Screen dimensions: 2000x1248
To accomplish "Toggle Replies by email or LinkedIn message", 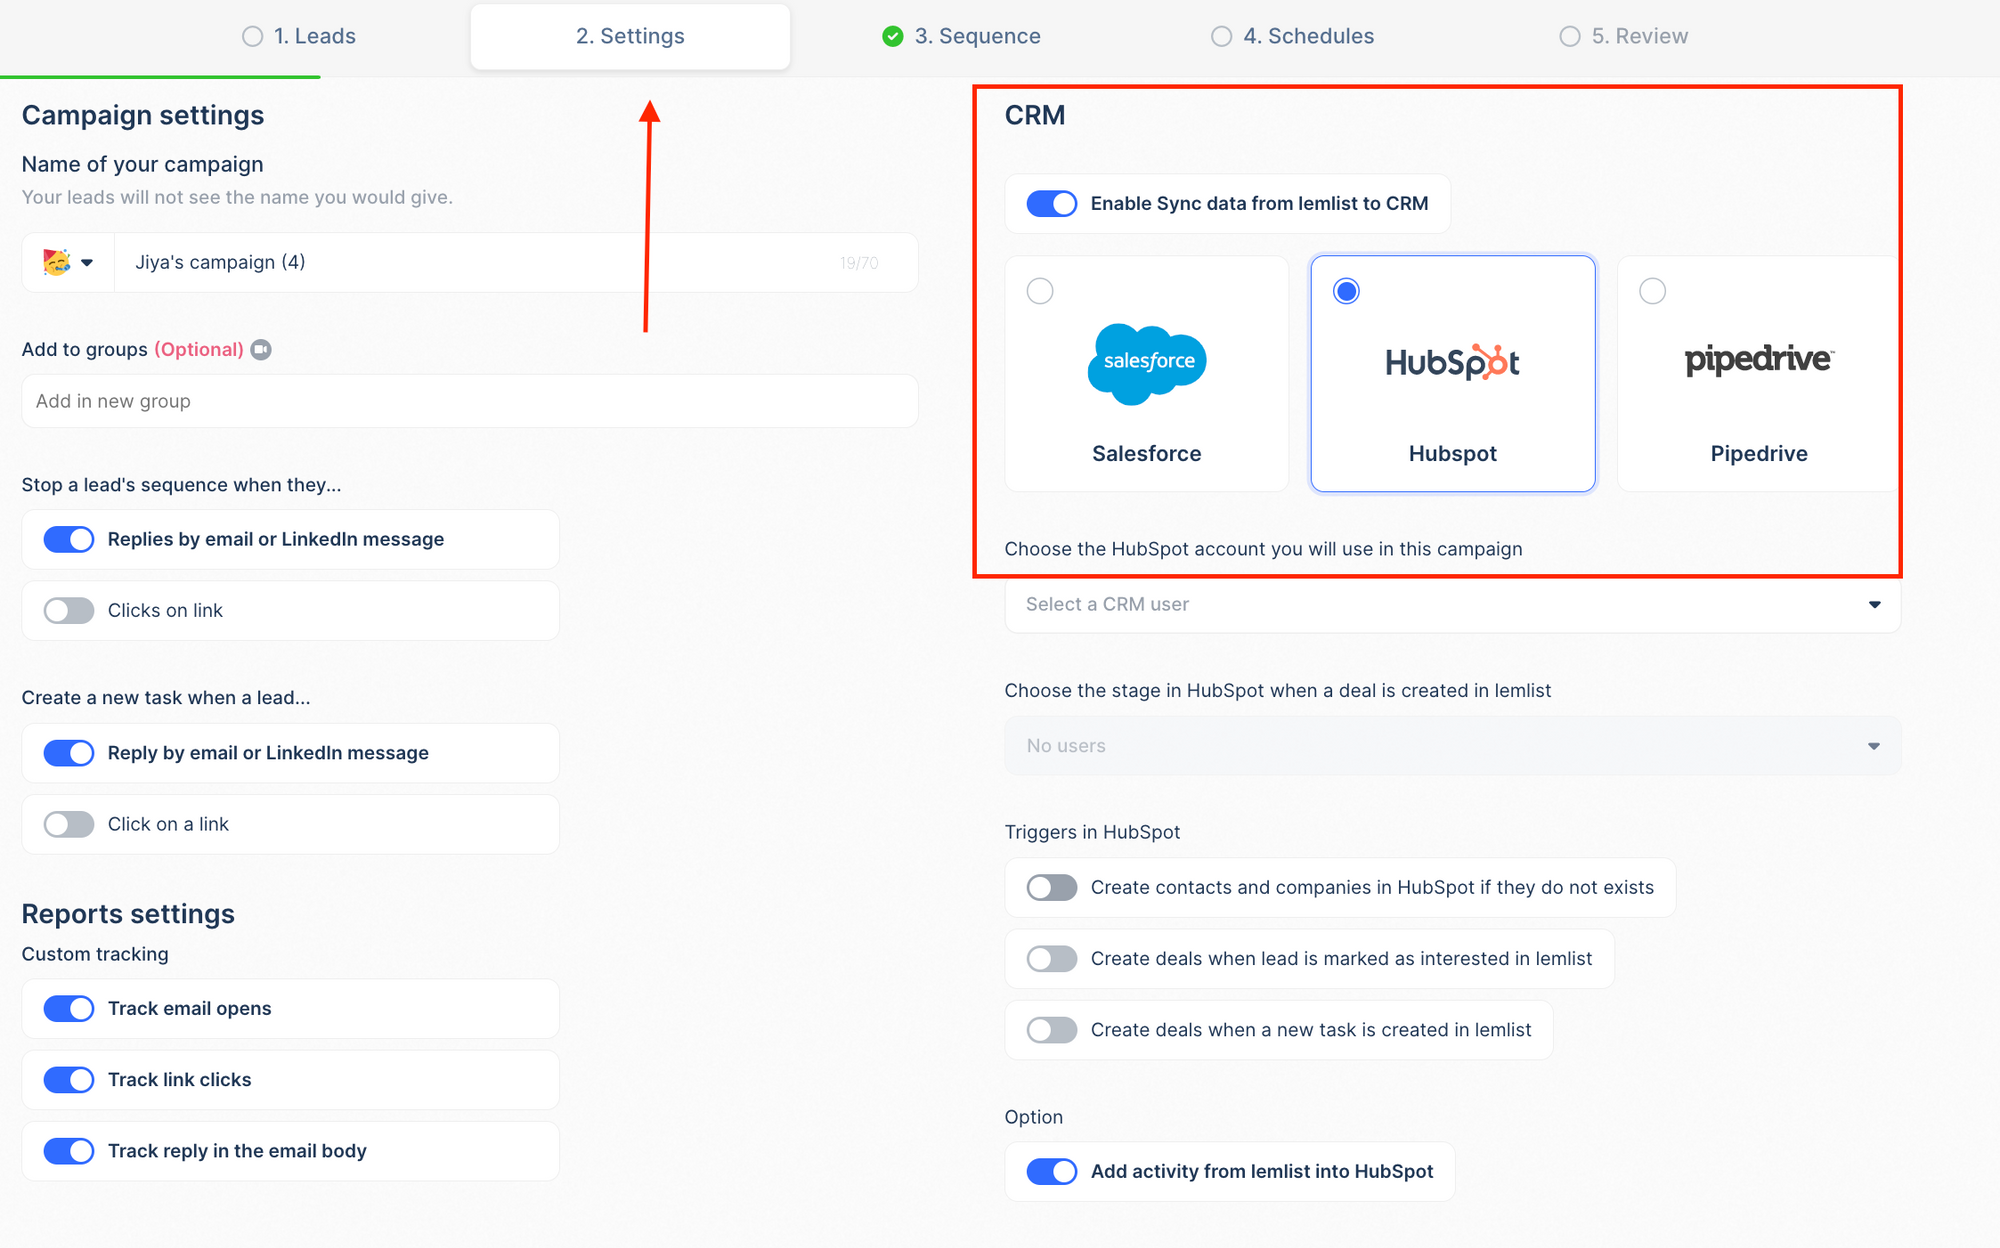I will point(69,540).
